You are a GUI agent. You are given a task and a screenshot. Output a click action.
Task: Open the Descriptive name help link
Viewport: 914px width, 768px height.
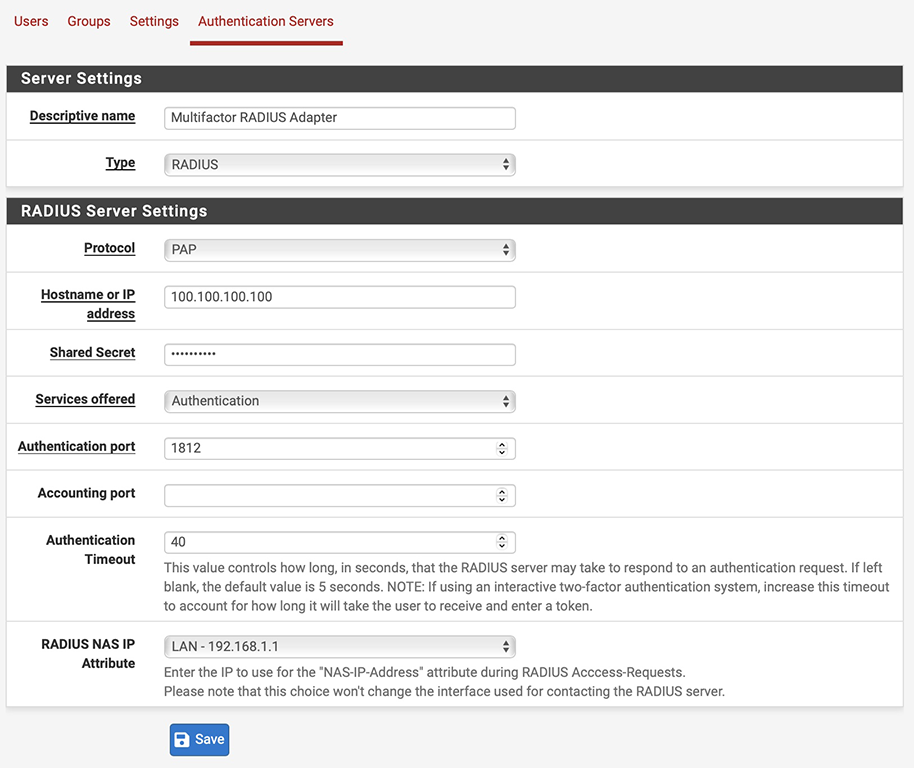(x=82, y=116)
